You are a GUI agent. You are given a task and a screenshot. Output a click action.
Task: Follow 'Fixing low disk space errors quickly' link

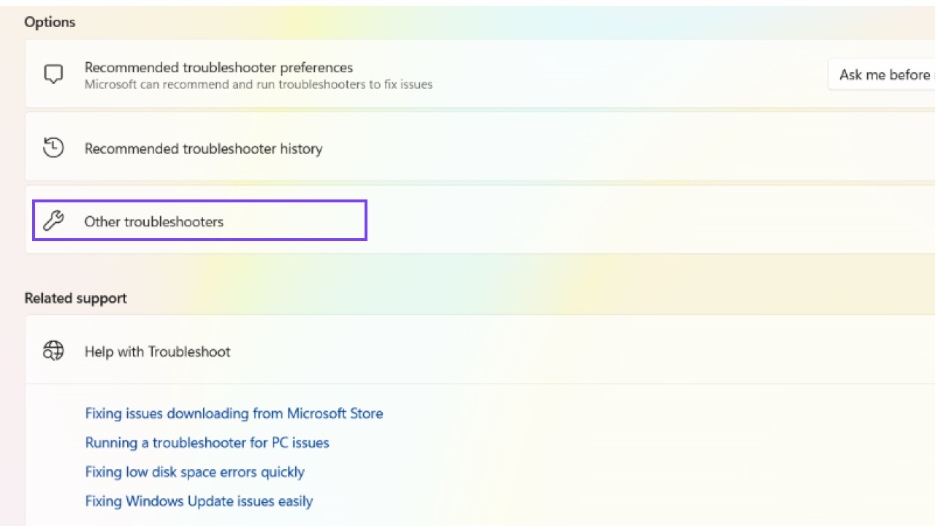(x=195, y=471)
